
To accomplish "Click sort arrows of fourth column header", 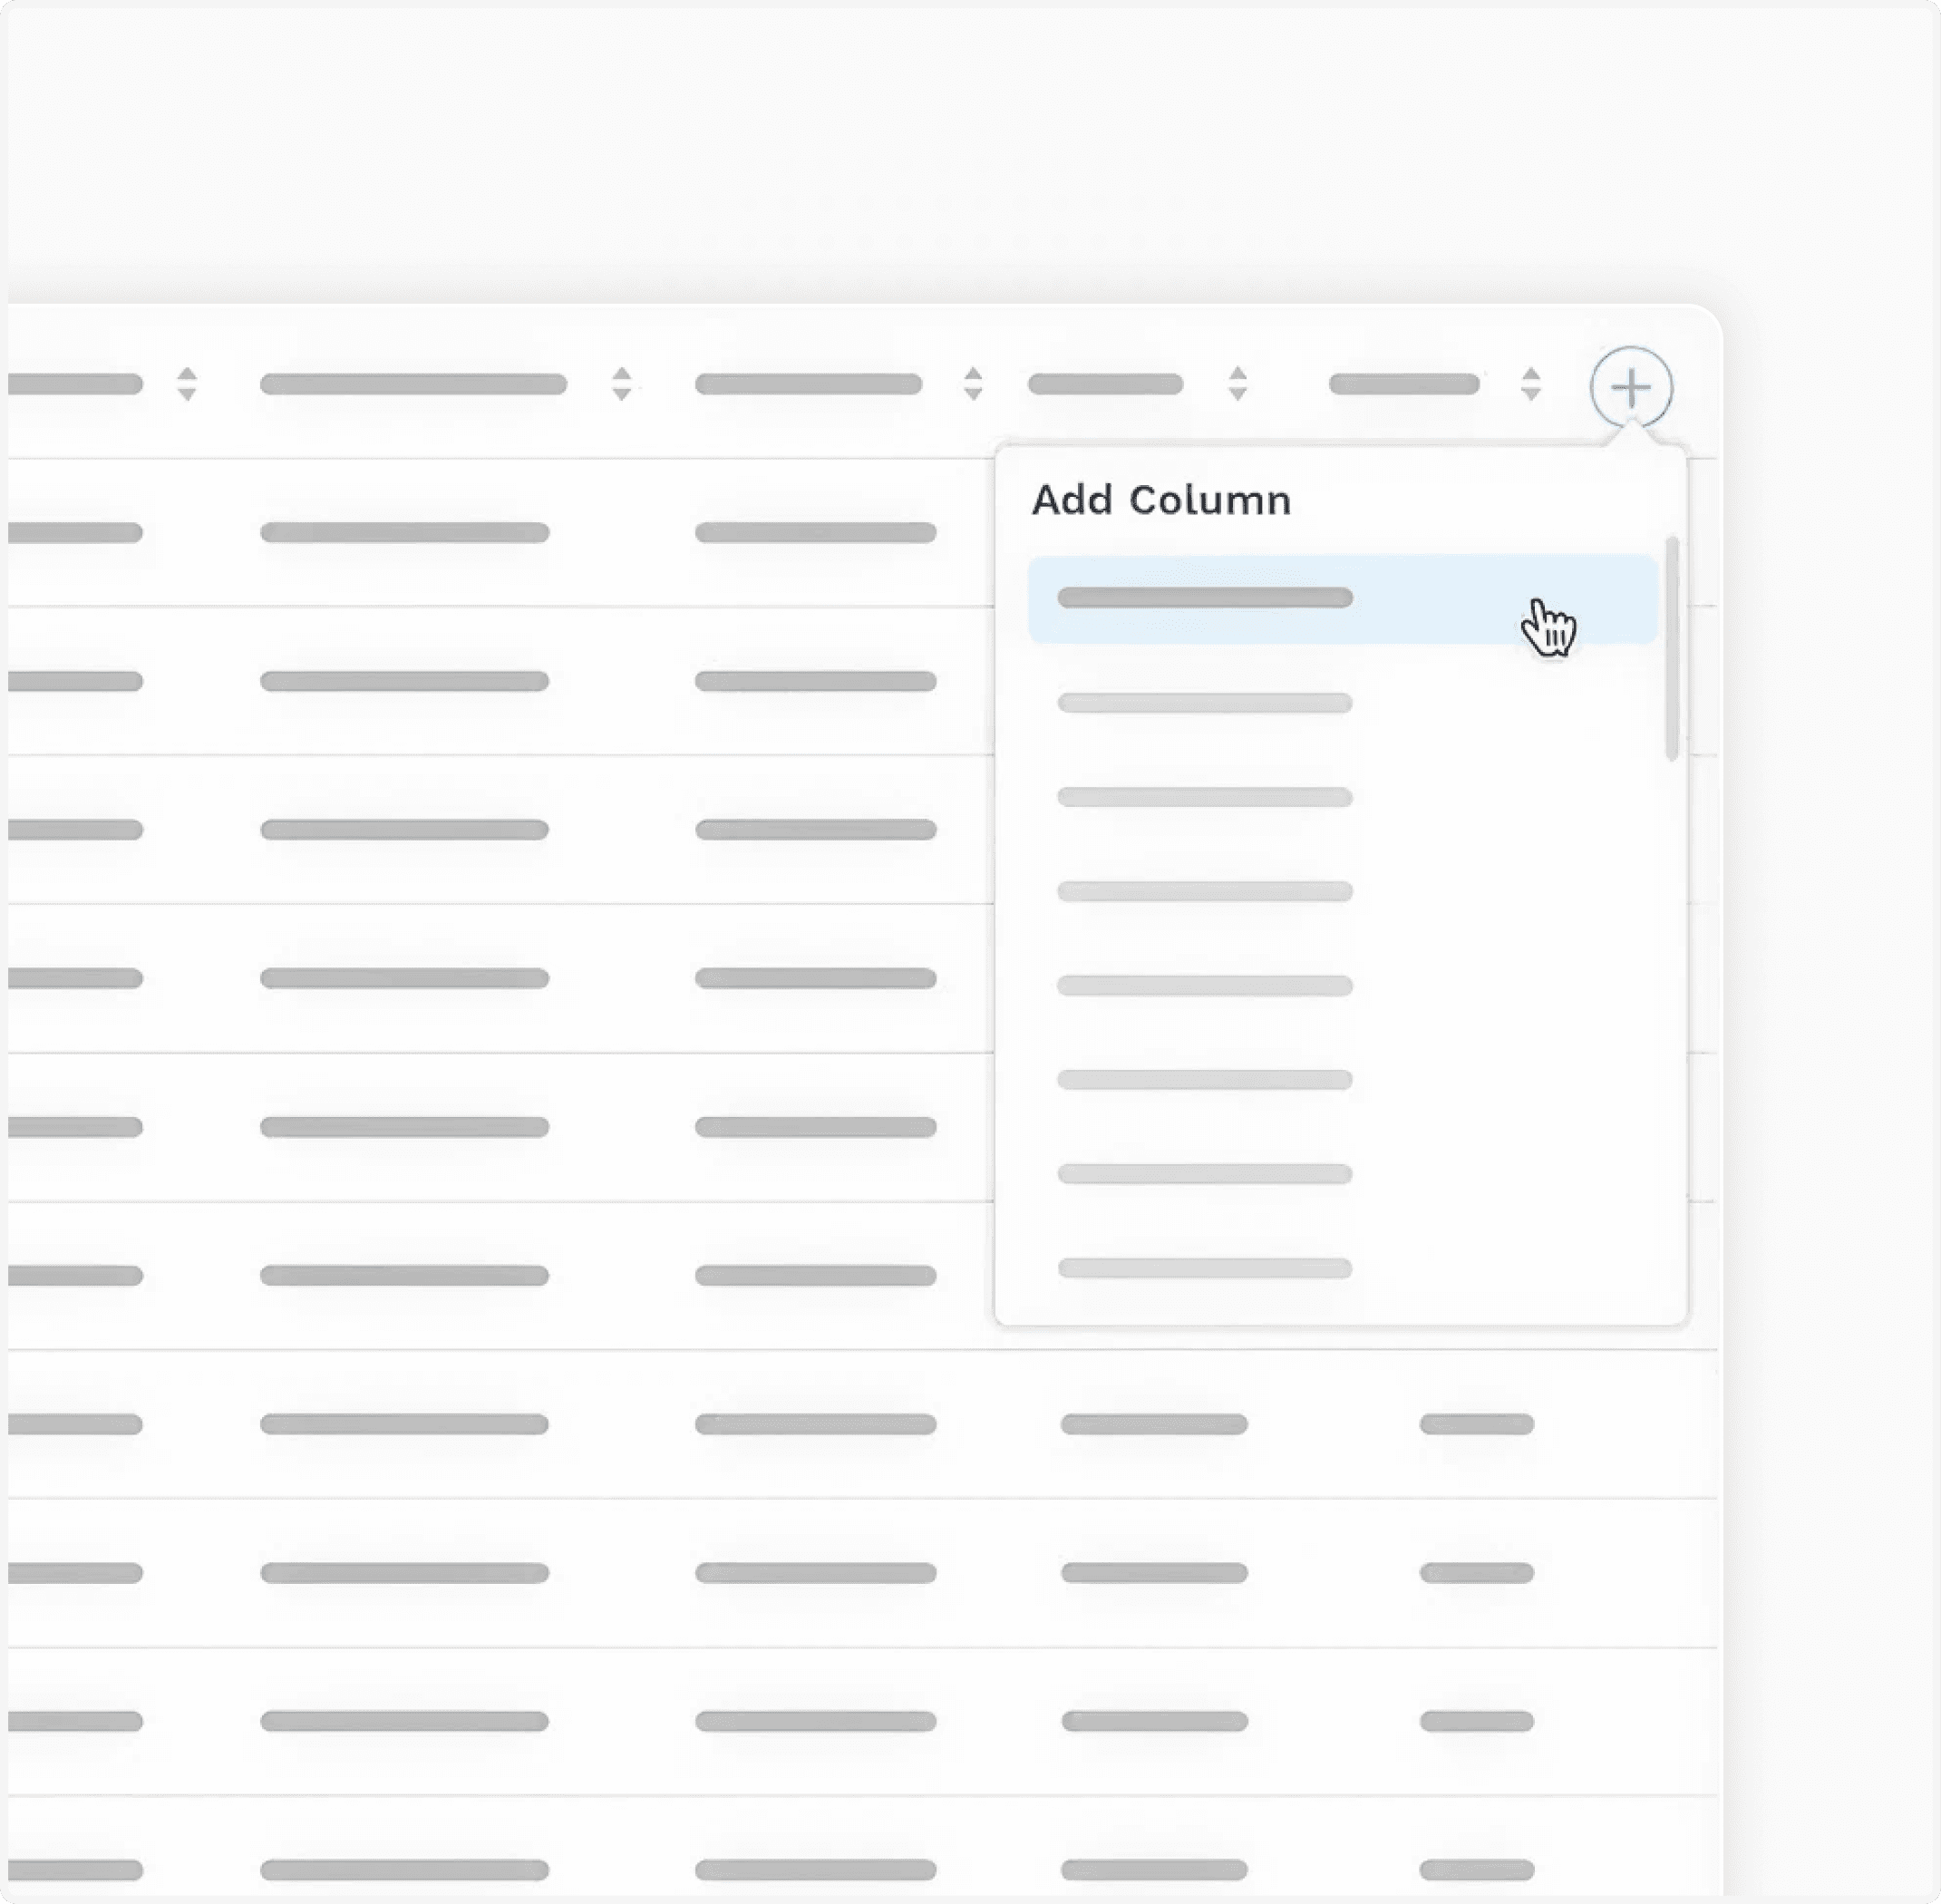I will (x=1237, y=383).
